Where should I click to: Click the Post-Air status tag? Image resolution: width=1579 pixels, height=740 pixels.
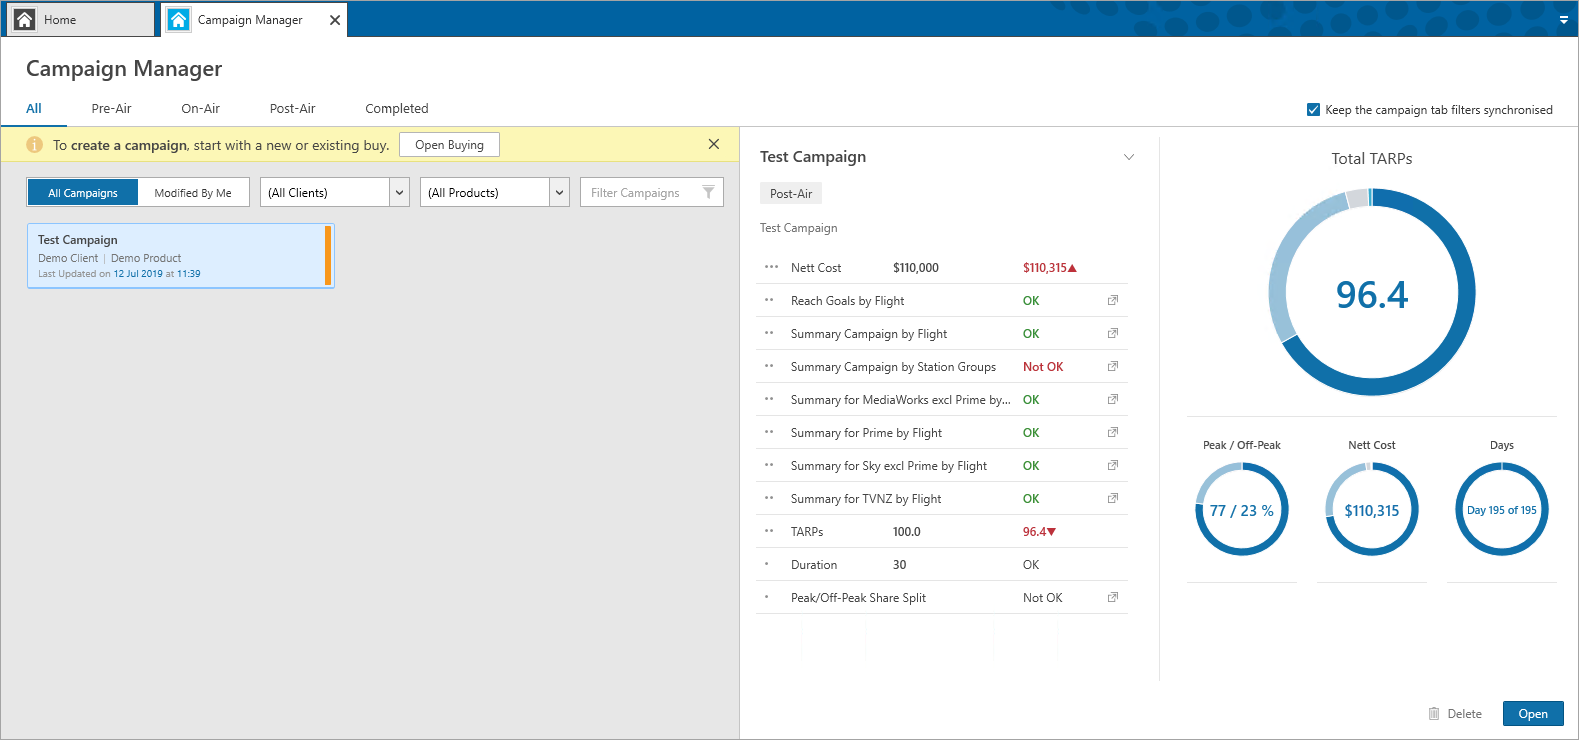791,194
